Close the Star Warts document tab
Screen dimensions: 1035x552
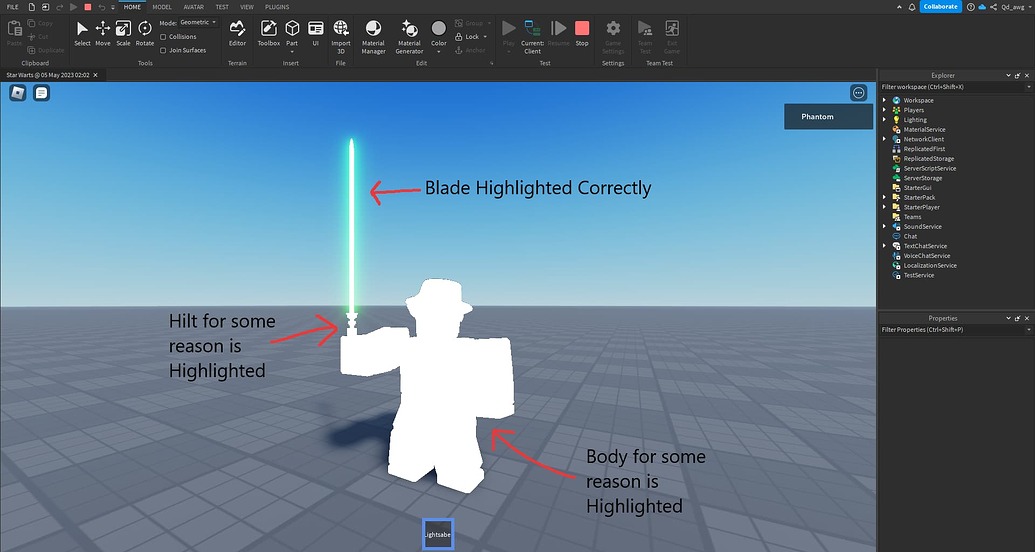[95, 75]
